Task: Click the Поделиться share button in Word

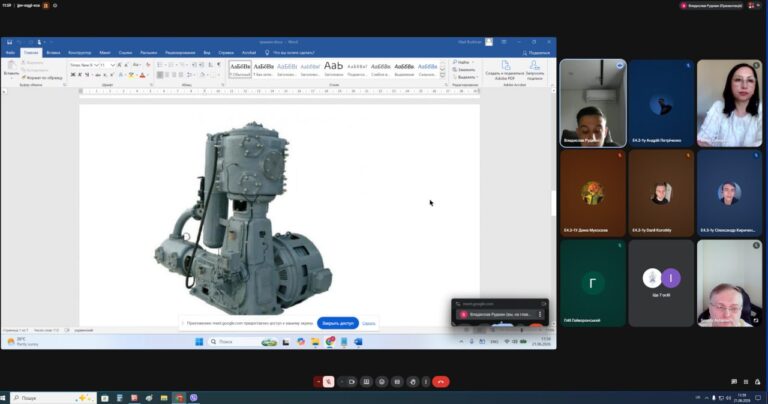Action: pos(536,52)
